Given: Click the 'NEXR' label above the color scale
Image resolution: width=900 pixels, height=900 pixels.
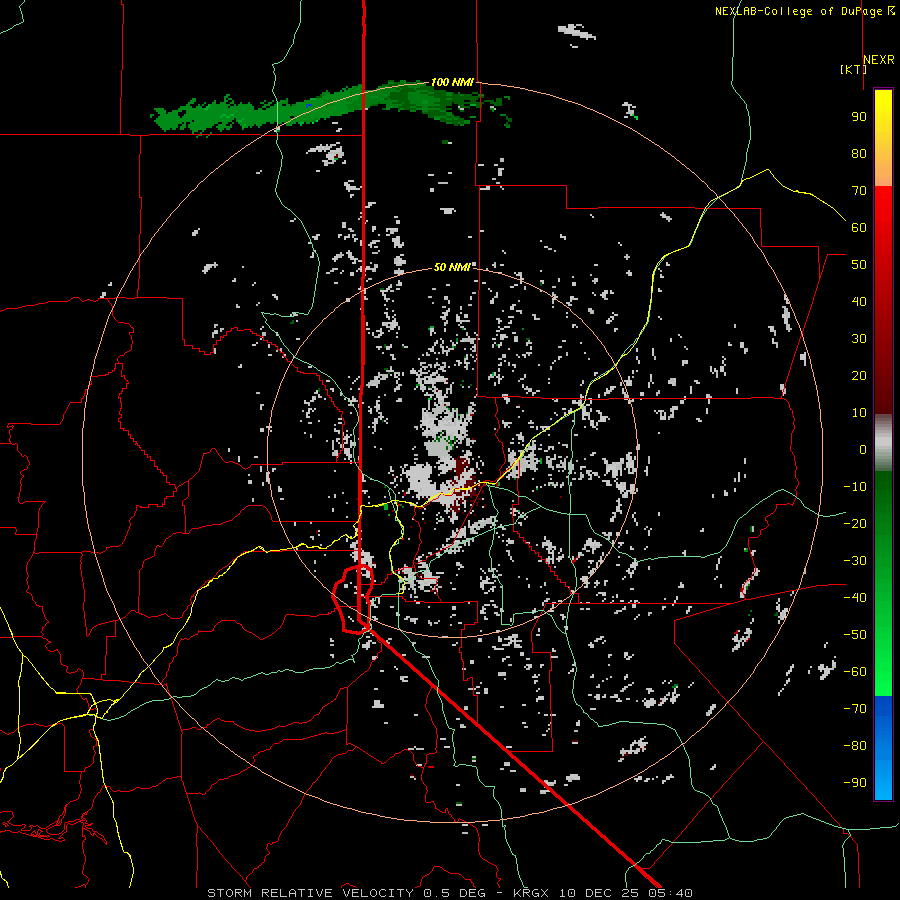Looking at the screenshot, I should coord(879,60).
